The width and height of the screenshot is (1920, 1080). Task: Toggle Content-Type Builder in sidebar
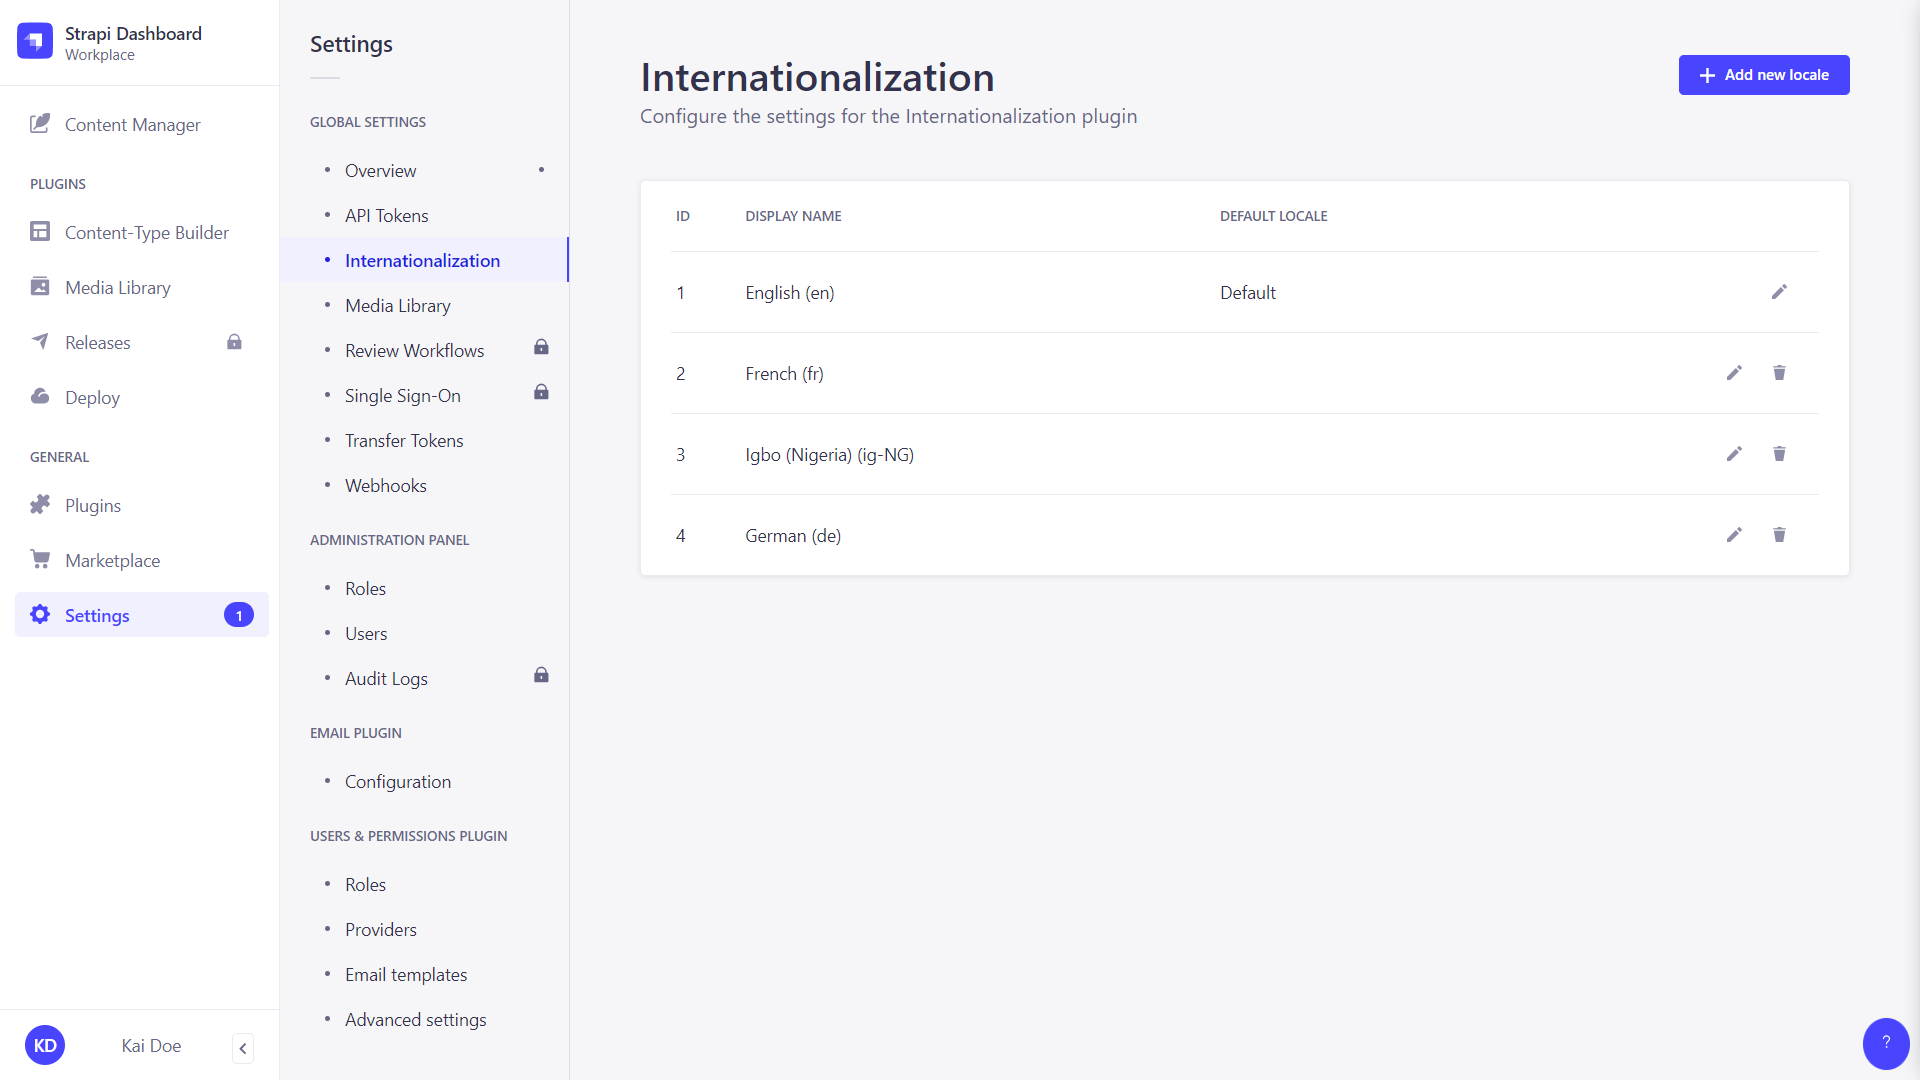point(146,232)
